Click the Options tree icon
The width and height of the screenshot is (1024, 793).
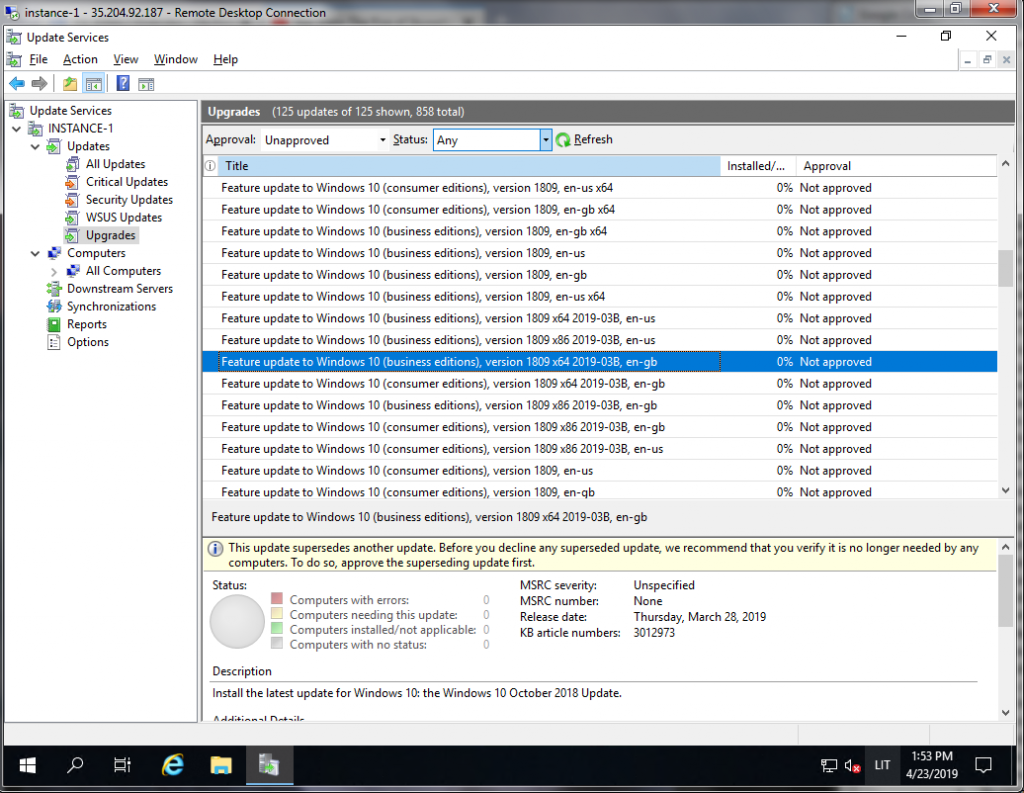pos(54,342)
